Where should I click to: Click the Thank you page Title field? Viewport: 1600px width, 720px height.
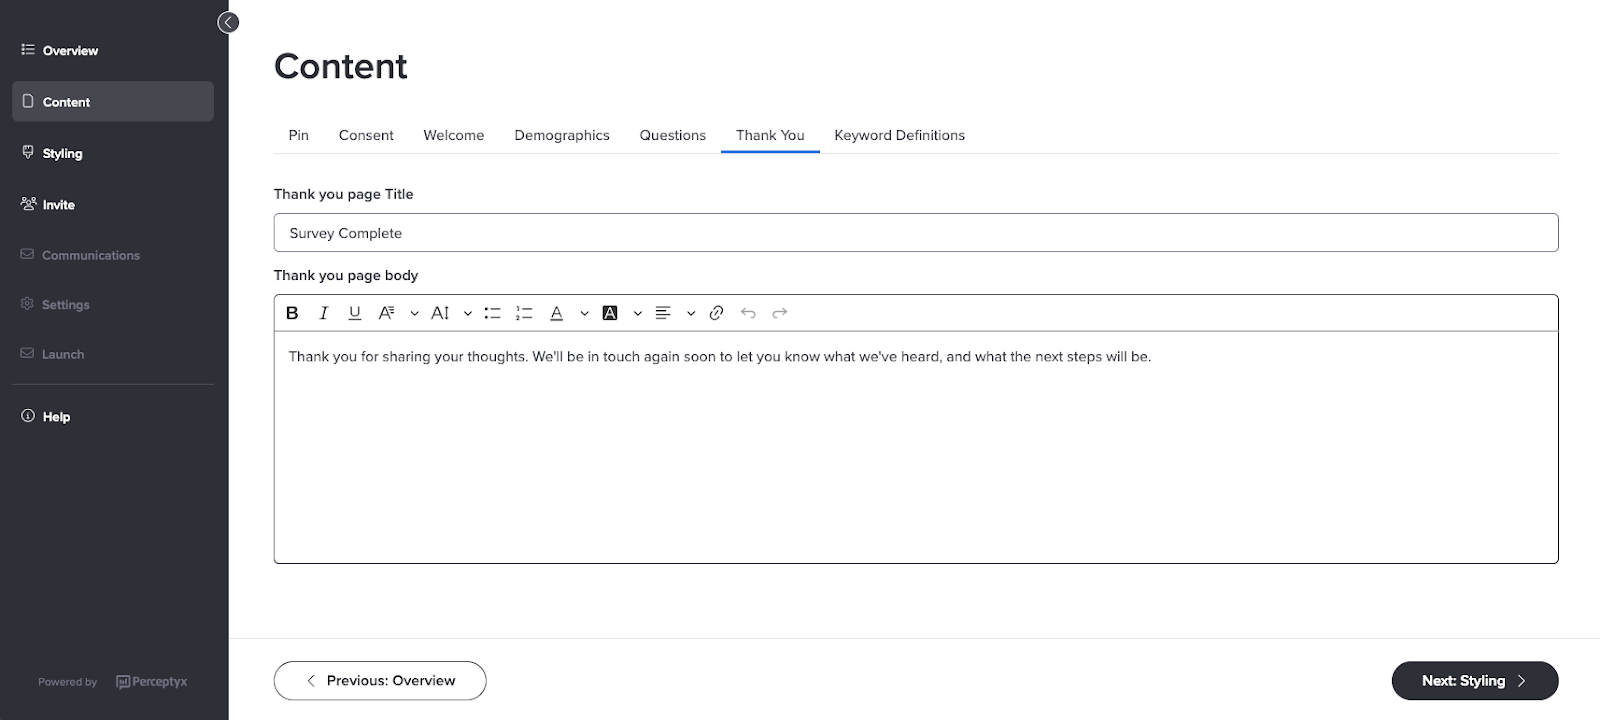(x=916, y=232)
